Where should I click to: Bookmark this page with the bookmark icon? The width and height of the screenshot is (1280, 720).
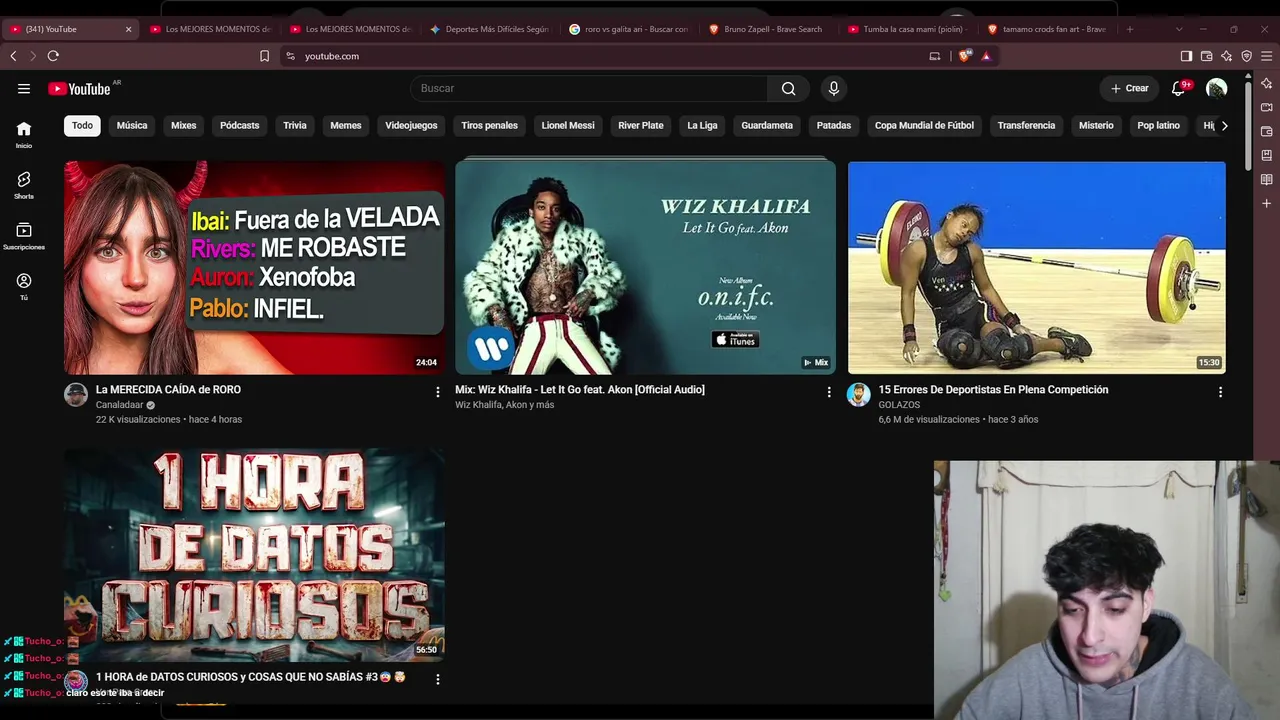tap(264, 56)
